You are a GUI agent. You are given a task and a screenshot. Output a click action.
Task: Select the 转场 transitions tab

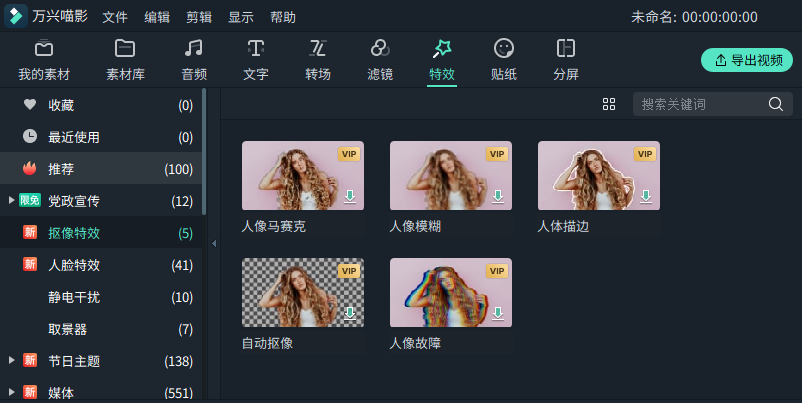[x=318, y=59]
